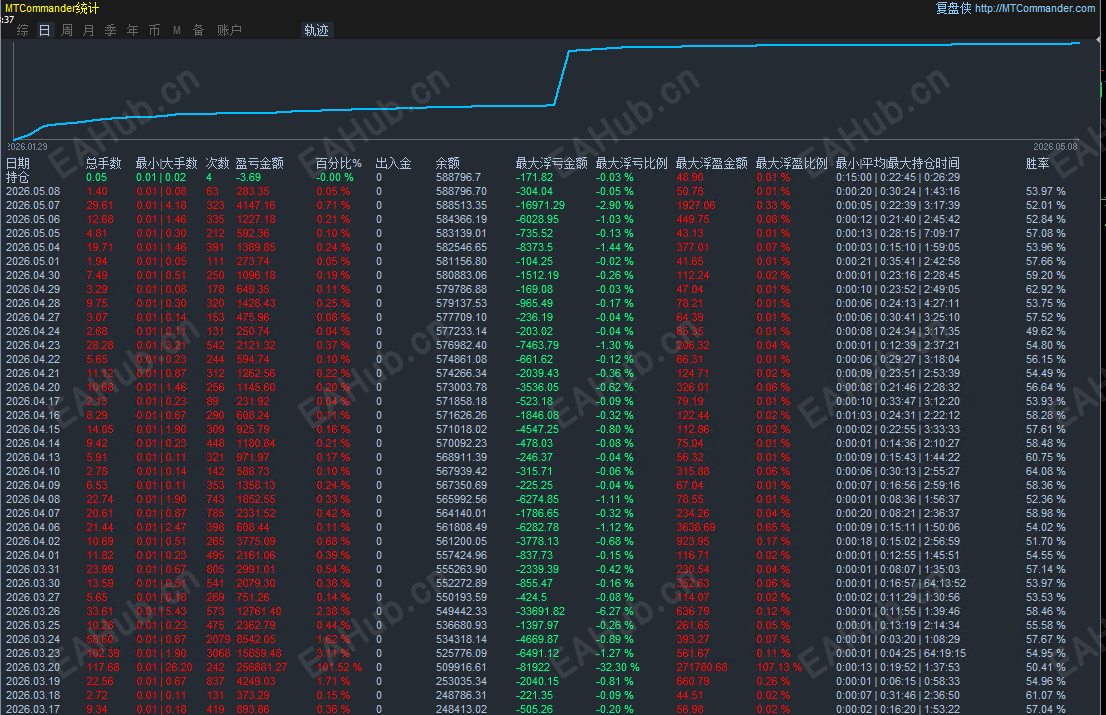Click the 最大浮盈比例 column header
Screen dimensions: 1106x715
click(791, 164)
